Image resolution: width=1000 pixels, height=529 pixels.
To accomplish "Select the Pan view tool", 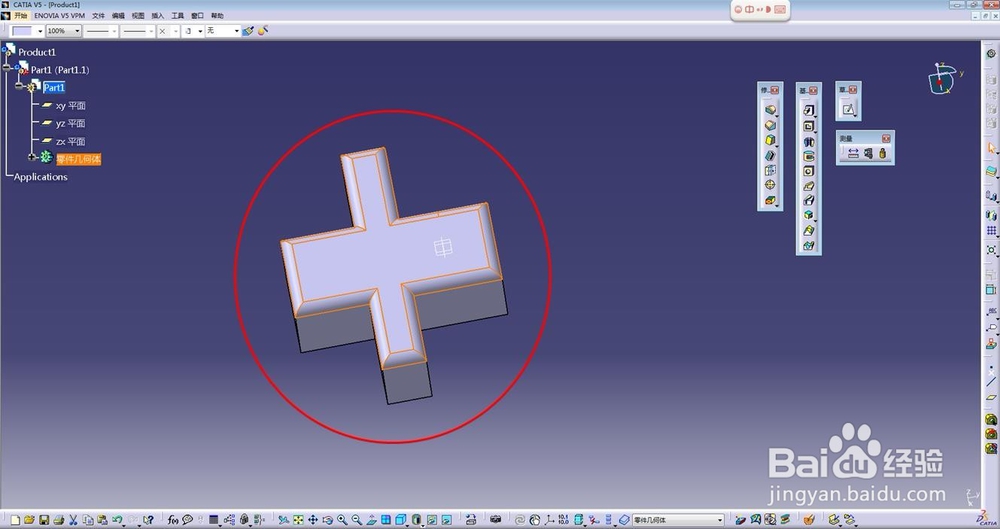I will point(312,519).
